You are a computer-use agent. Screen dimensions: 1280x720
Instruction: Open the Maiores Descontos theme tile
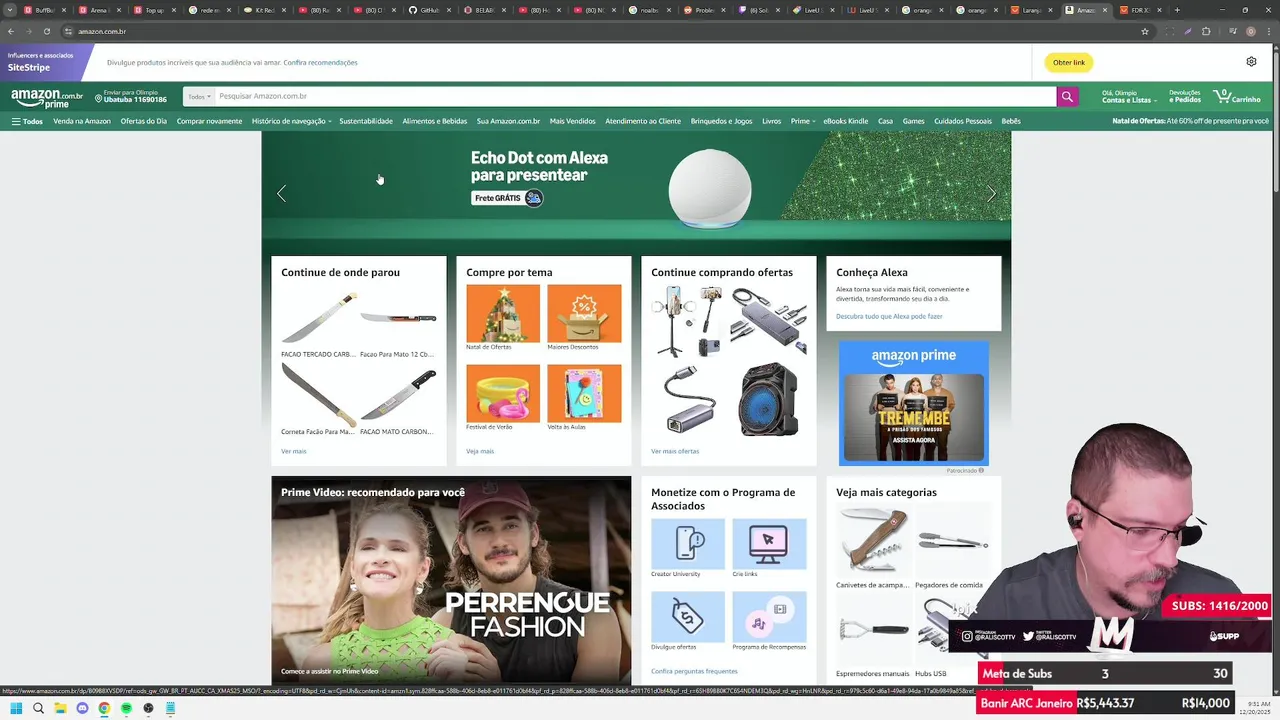coord(584,314)
